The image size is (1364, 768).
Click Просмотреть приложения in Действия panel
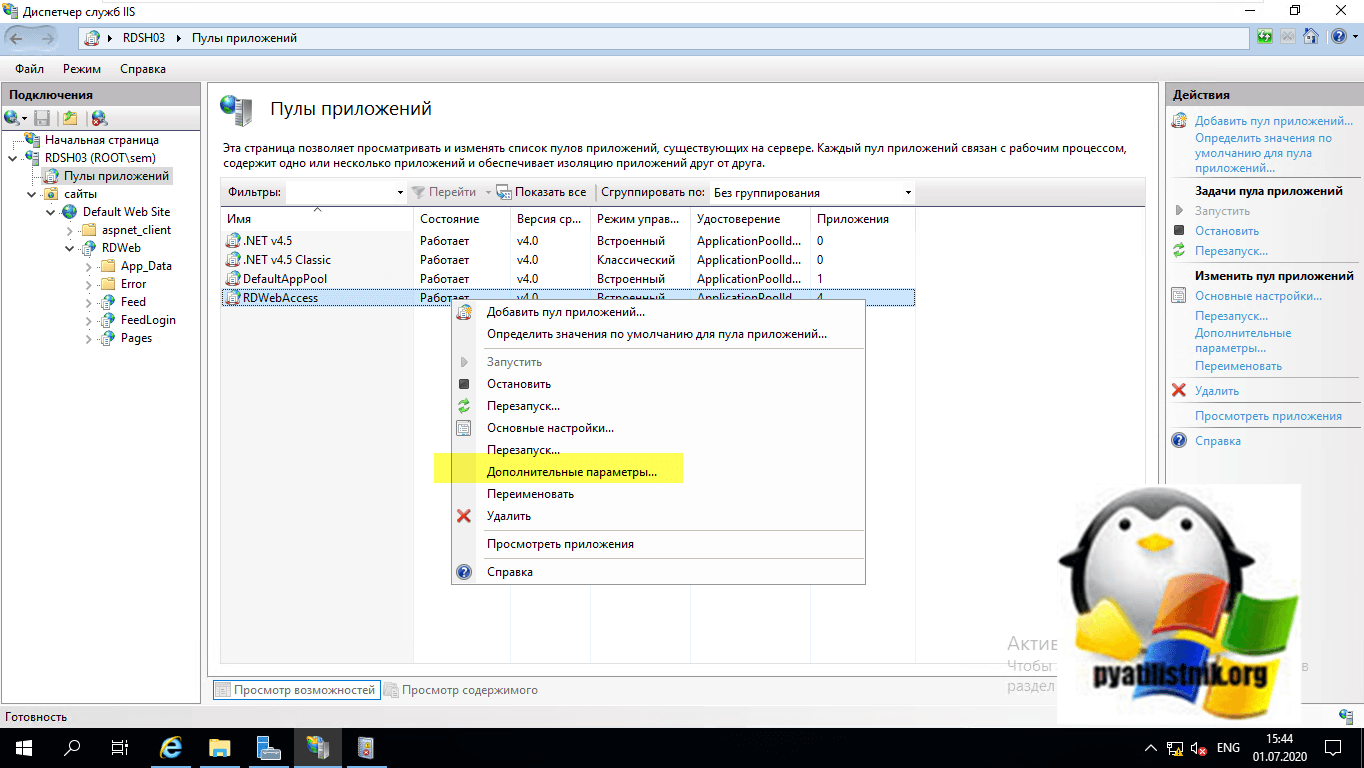pyautogui.click(x=1268, y=416)
